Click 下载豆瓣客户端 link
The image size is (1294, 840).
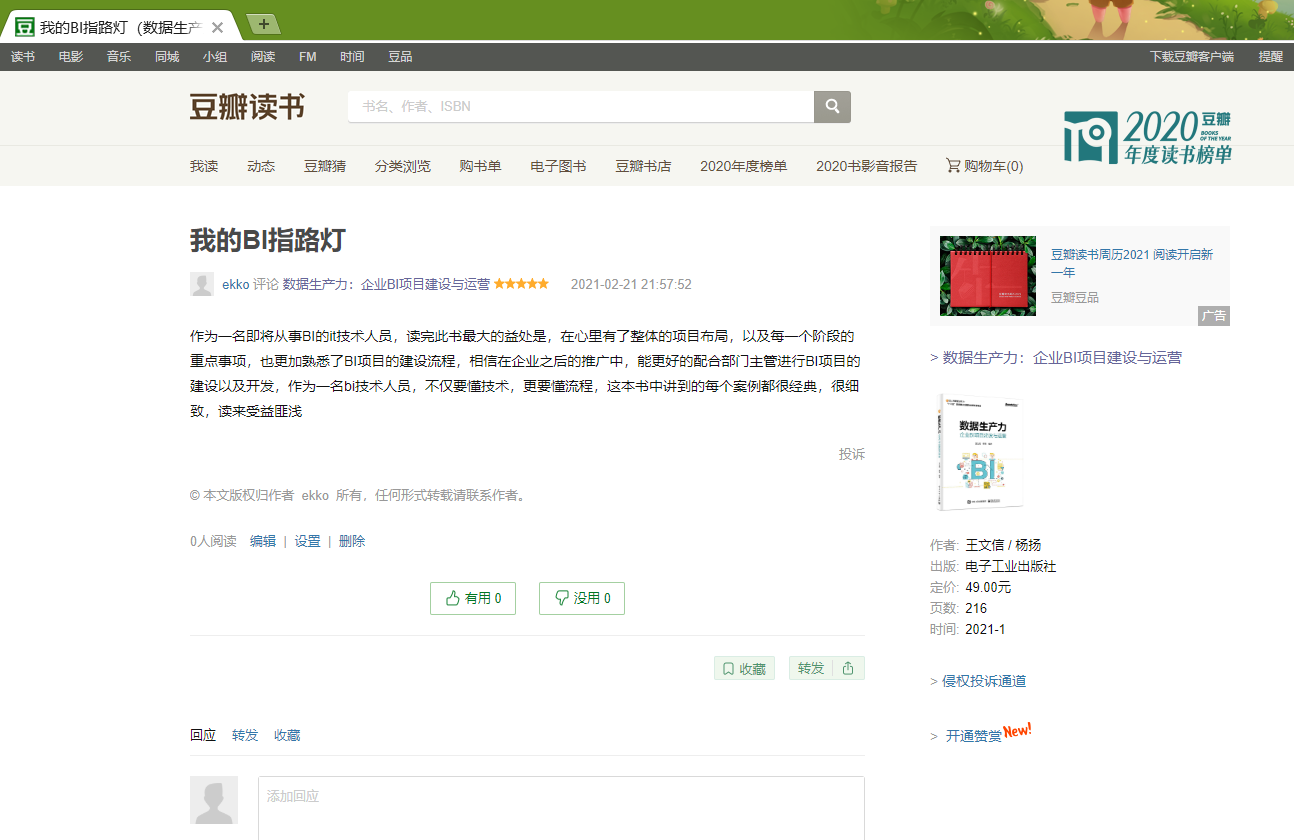tap(1192, 57)
